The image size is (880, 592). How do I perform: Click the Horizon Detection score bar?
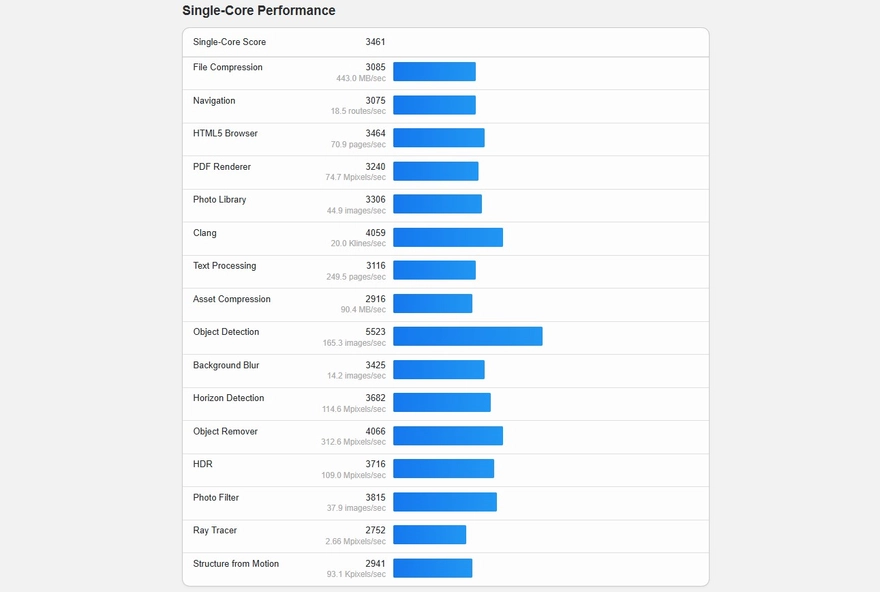point(441,402)
